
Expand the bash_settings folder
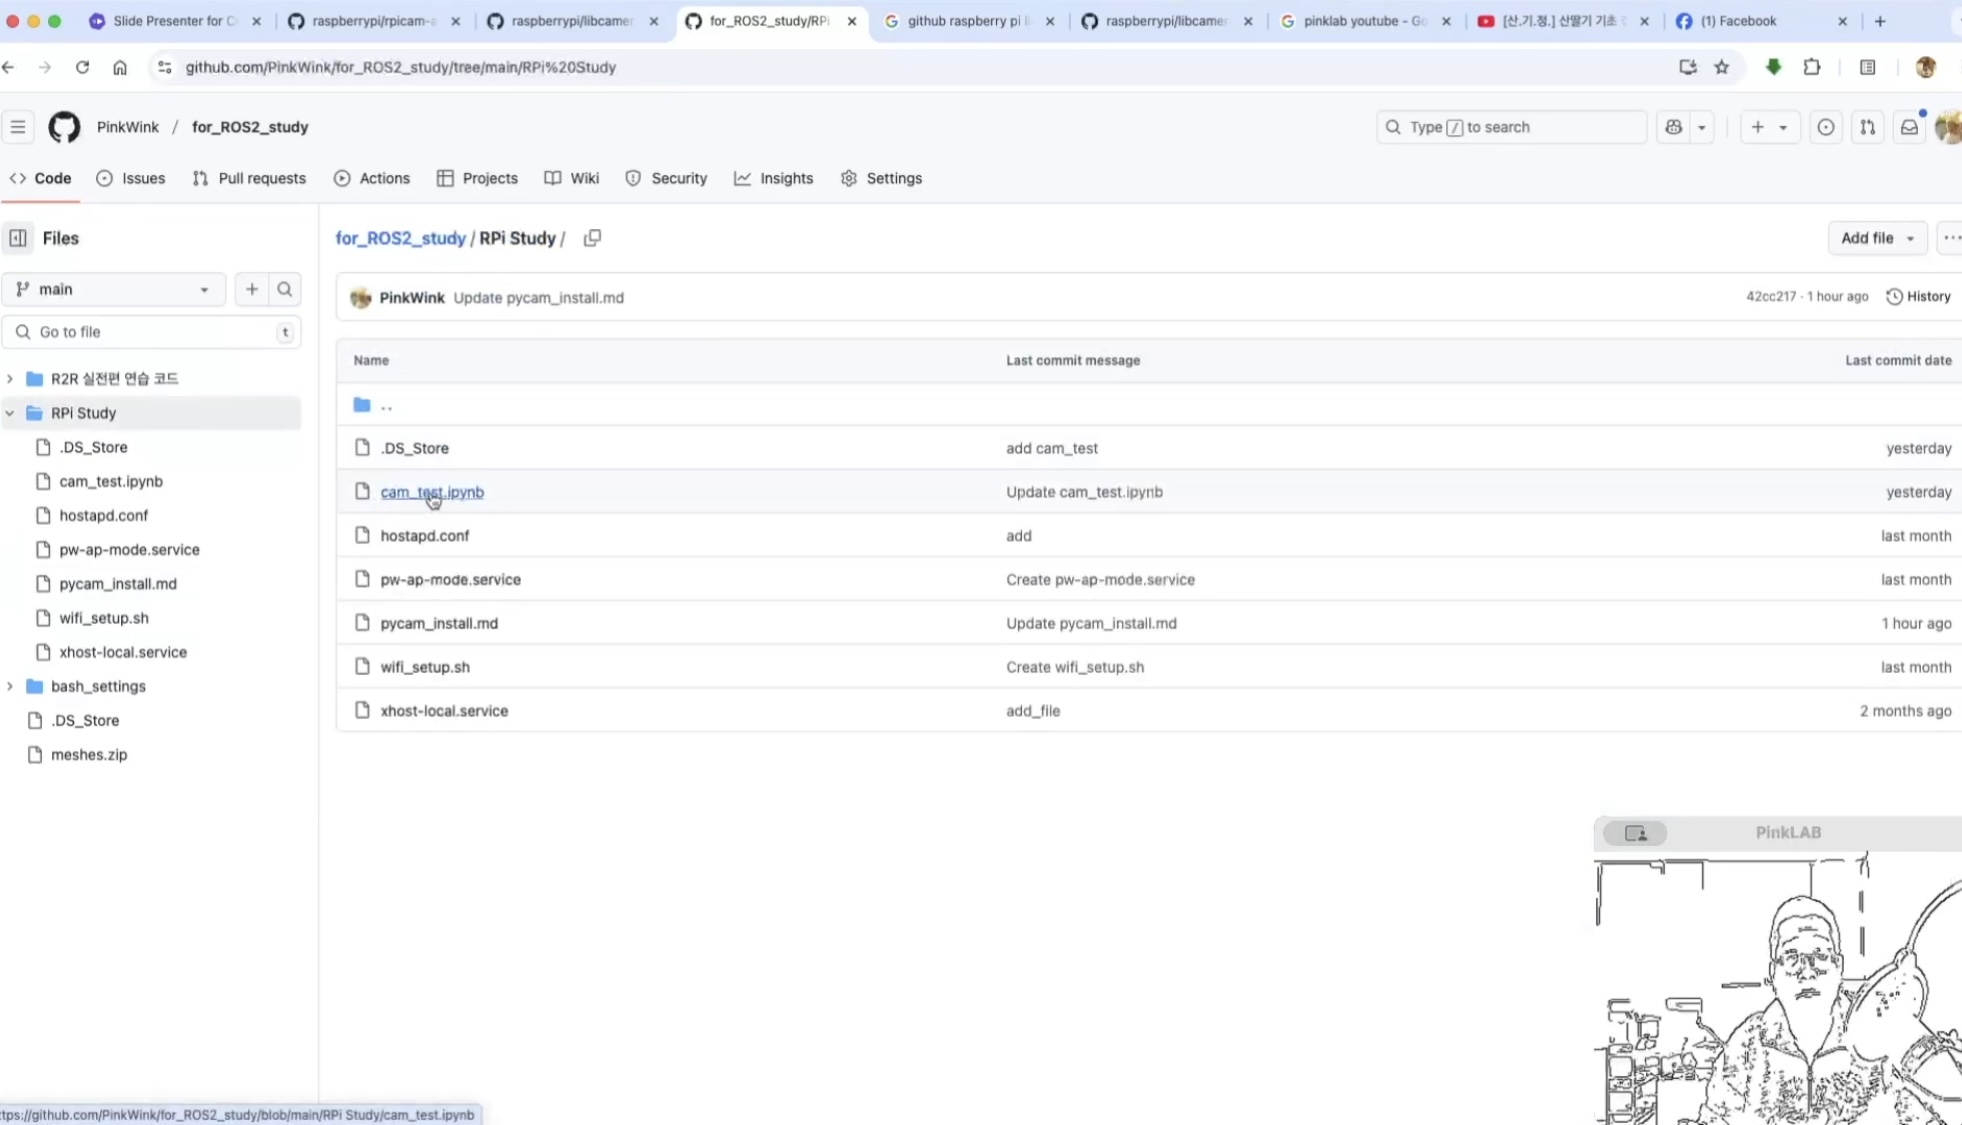[x=10, y=686]
